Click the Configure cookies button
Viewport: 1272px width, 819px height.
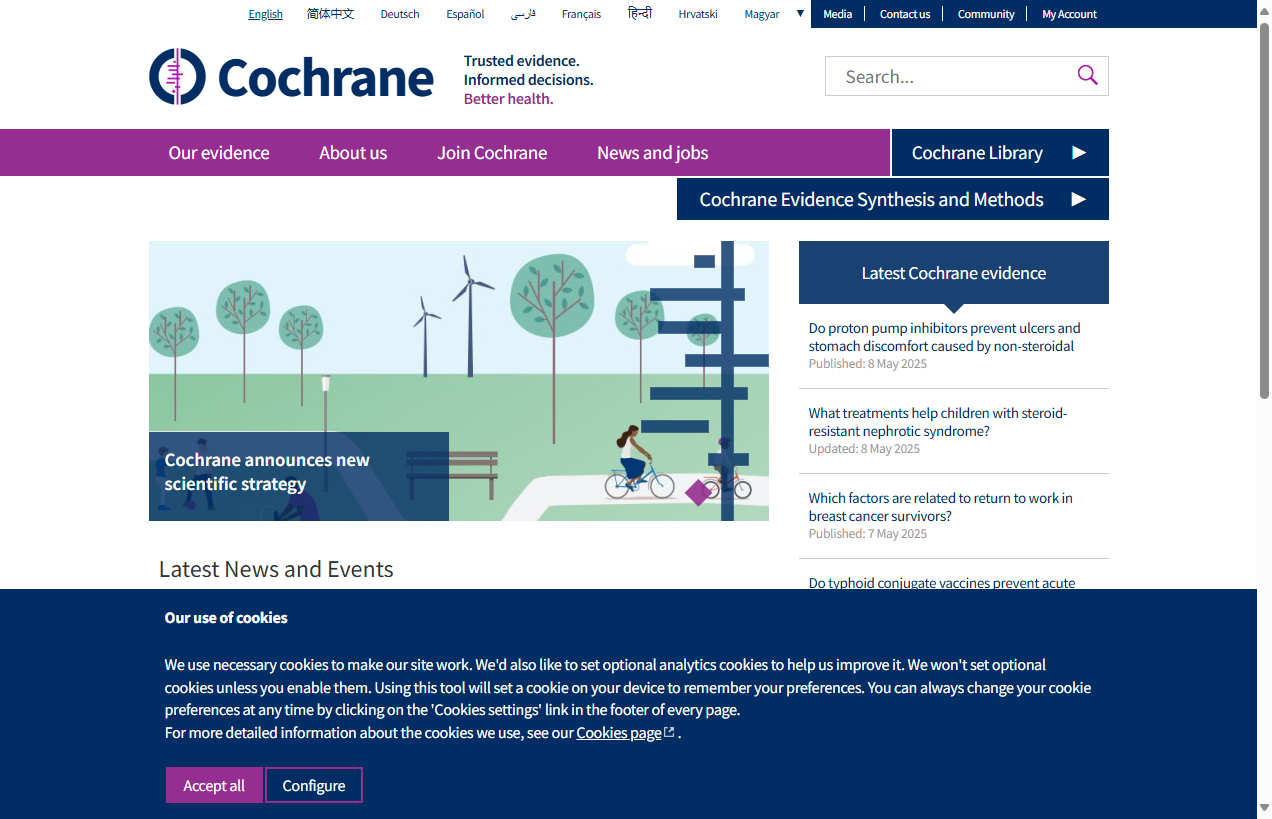tap(313, 785)
